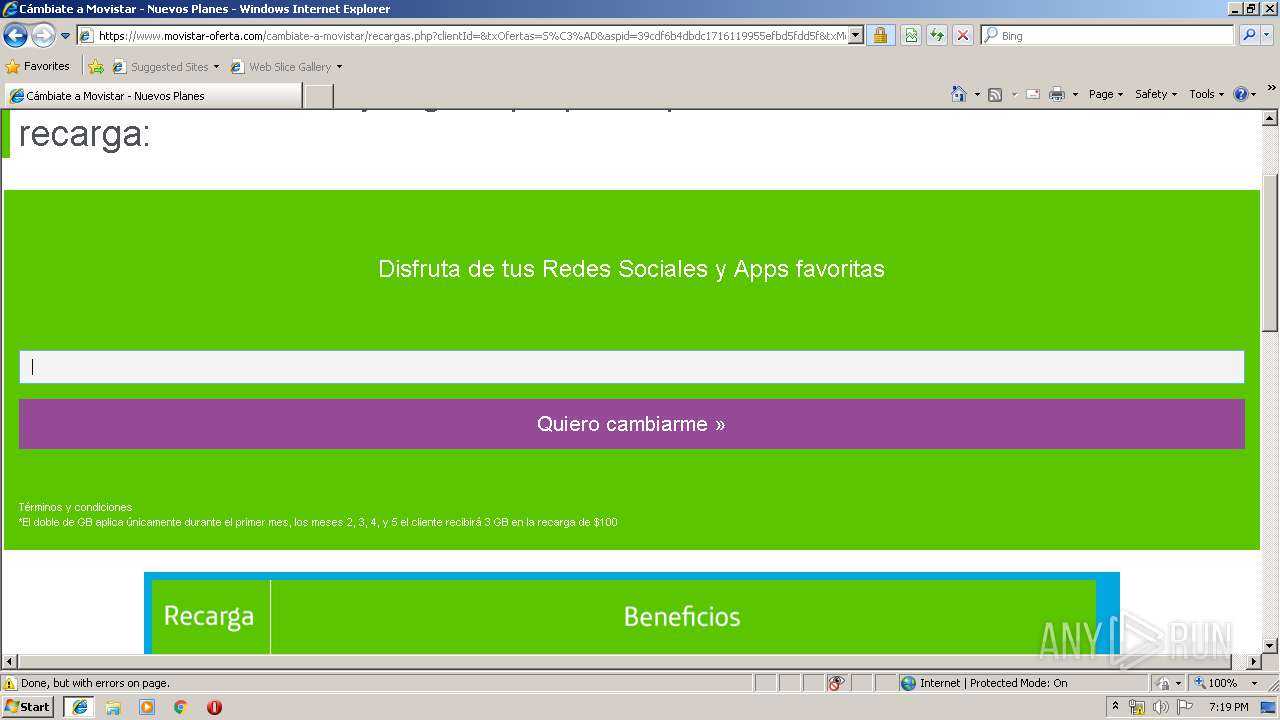The width and height of the screenshot is (1280, 720).
Task: Expand the Print options dropdown arrow
Action: [x=1075, y=94]
